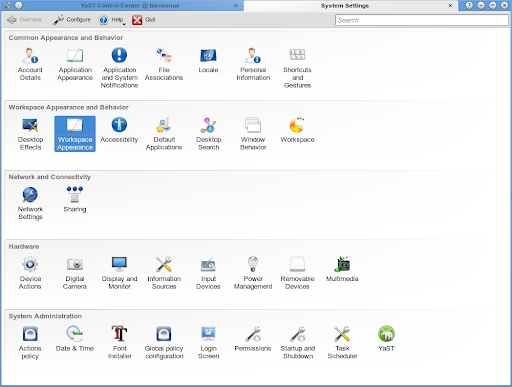
Task: Open Personal Information module
Action: point(253,64)
